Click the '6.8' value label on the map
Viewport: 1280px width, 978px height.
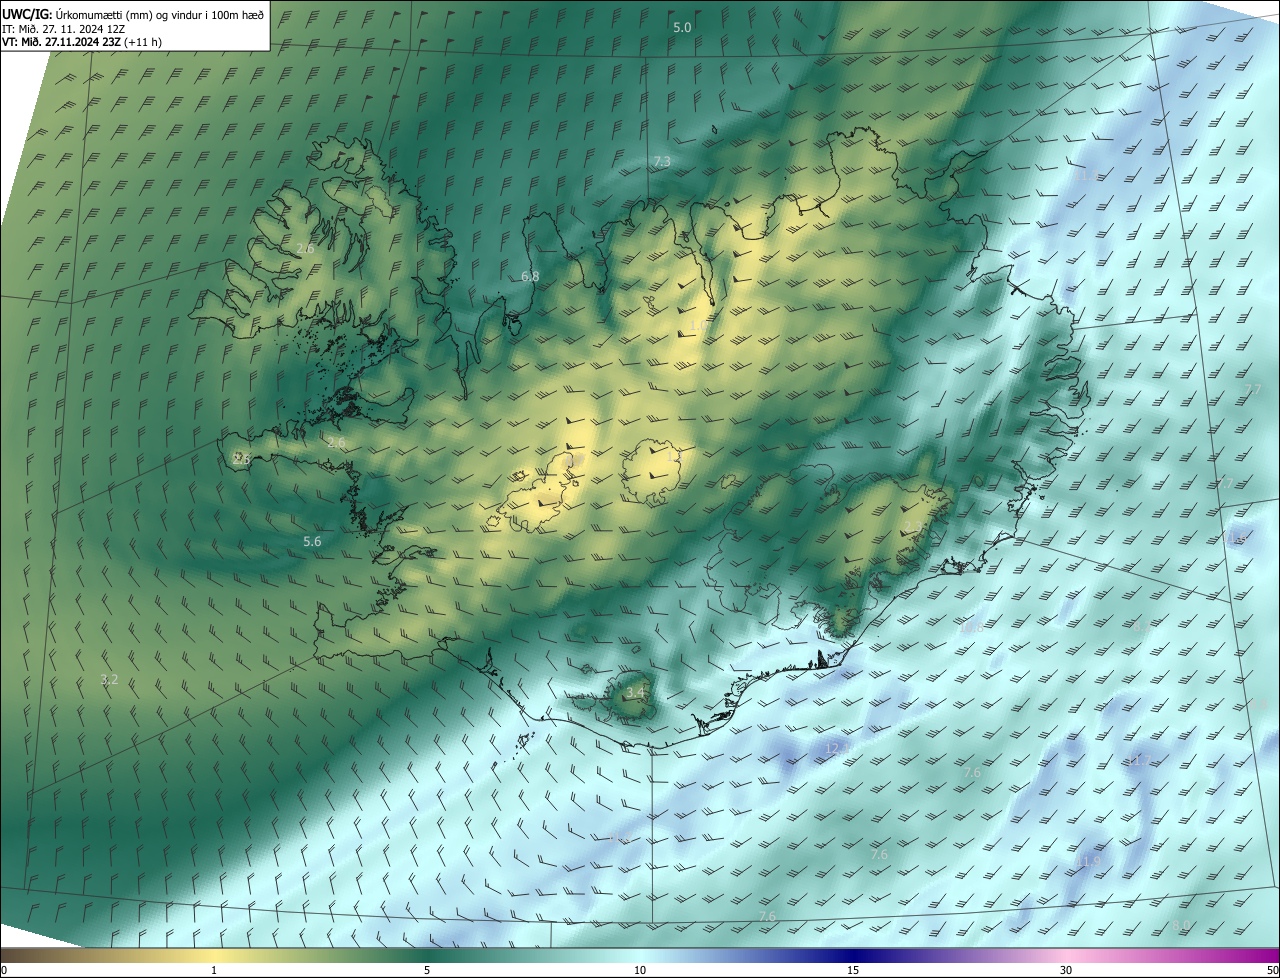(531, 276)
